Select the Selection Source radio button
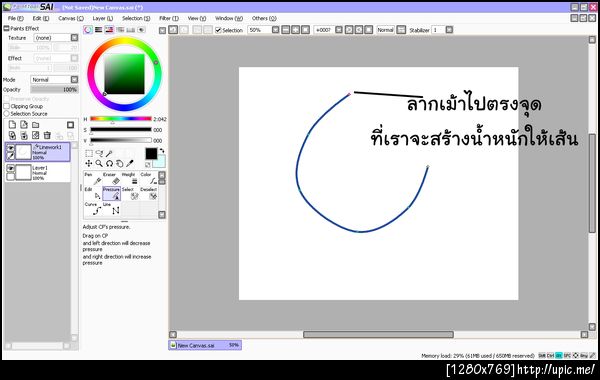Viewport: 600px width, 380px height. (x=7, y=114)
